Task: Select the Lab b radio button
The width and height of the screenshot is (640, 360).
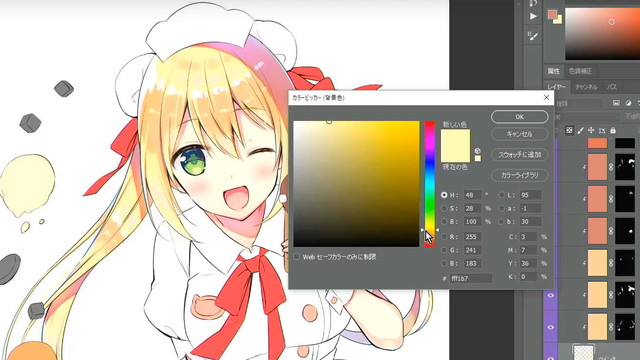Action: 501,222
